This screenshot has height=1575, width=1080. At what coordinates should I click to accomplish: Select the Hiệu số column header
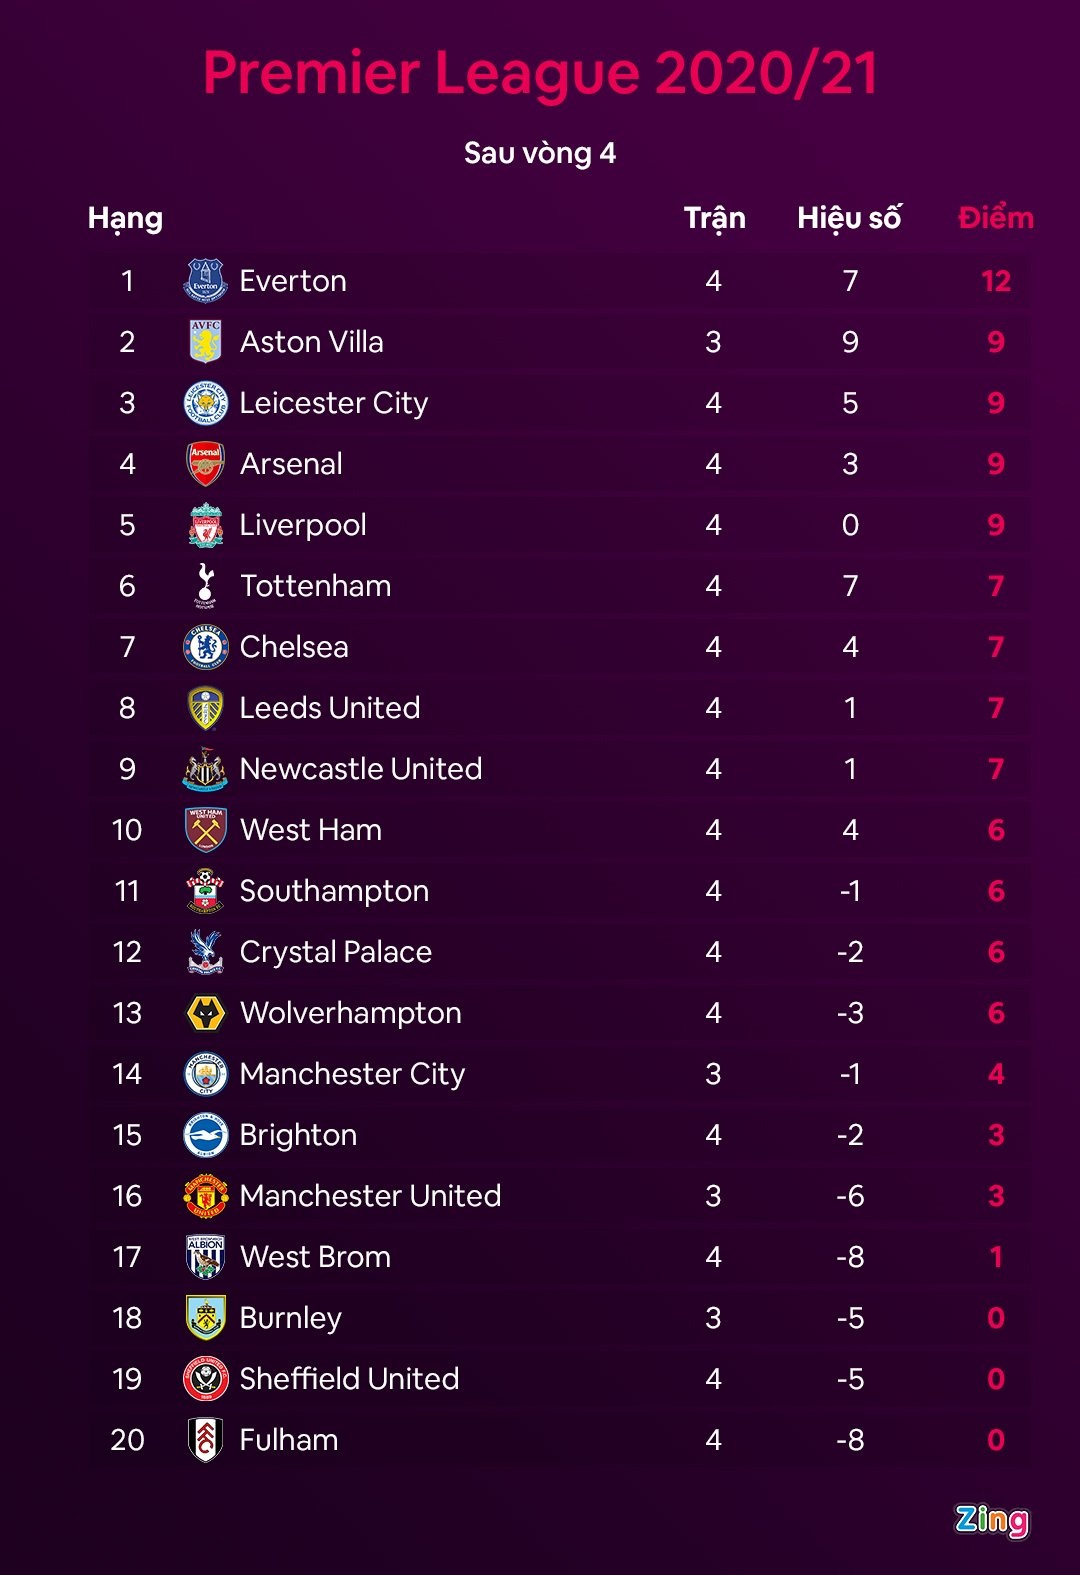[849, 218]
